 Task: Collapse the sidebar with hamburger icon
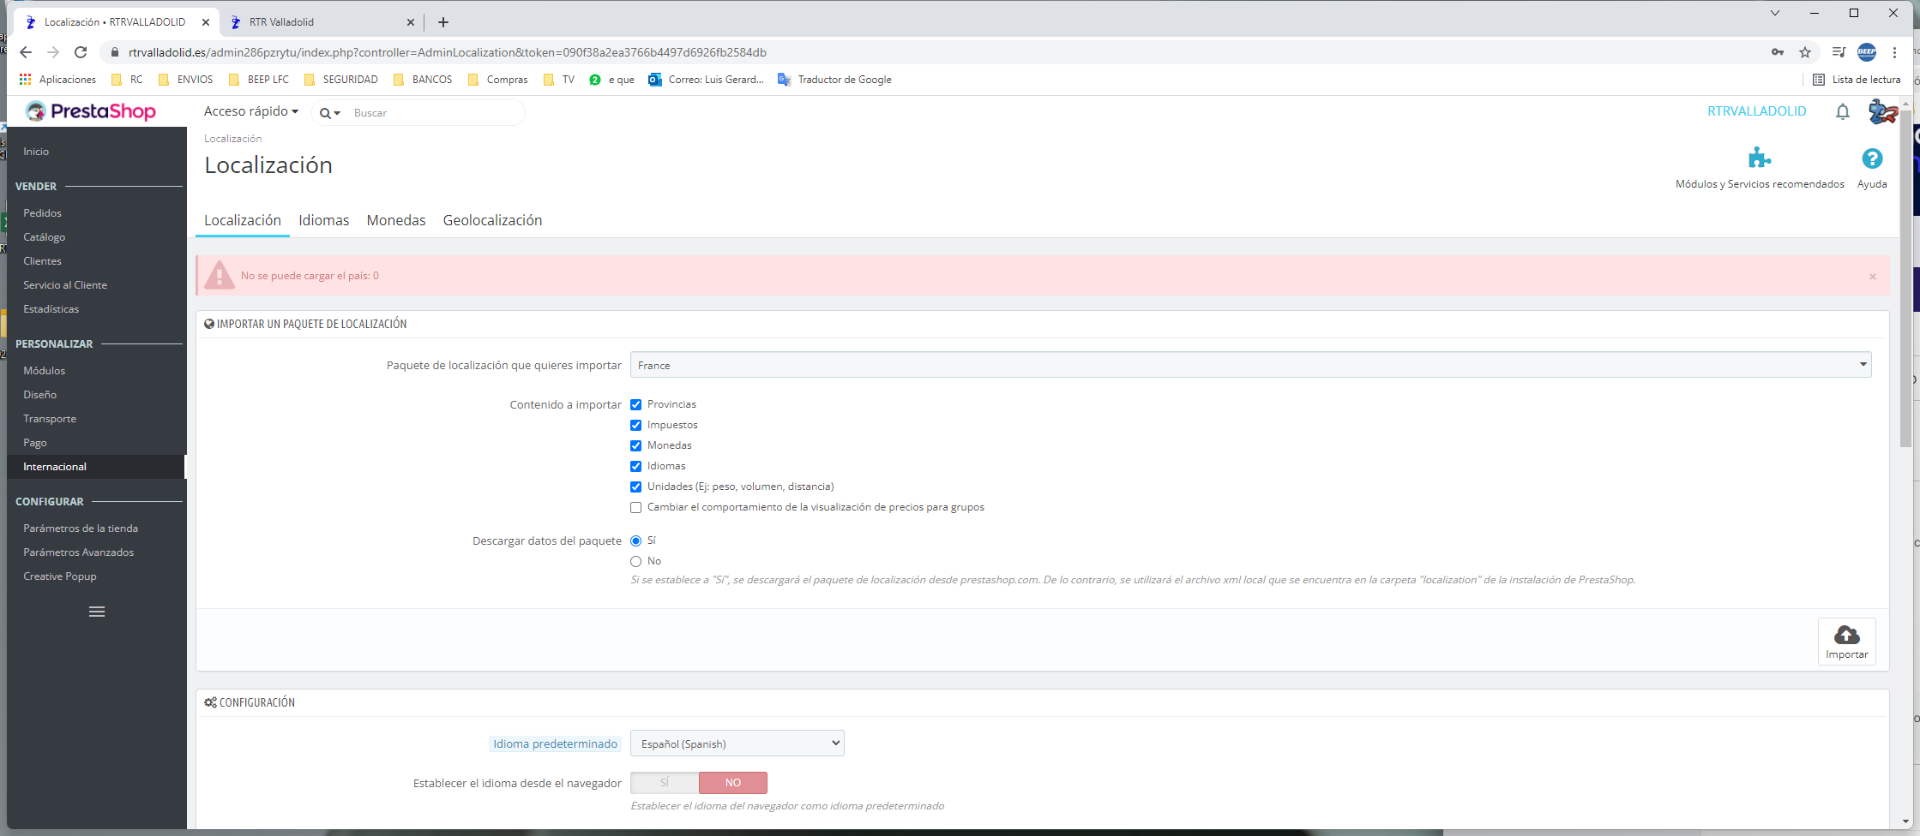(x=97, y=611)
